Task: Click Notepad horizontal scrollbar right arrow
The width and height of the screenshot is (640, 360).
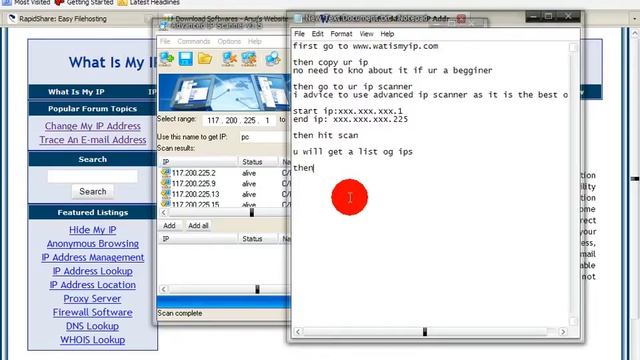Action: 563,332
